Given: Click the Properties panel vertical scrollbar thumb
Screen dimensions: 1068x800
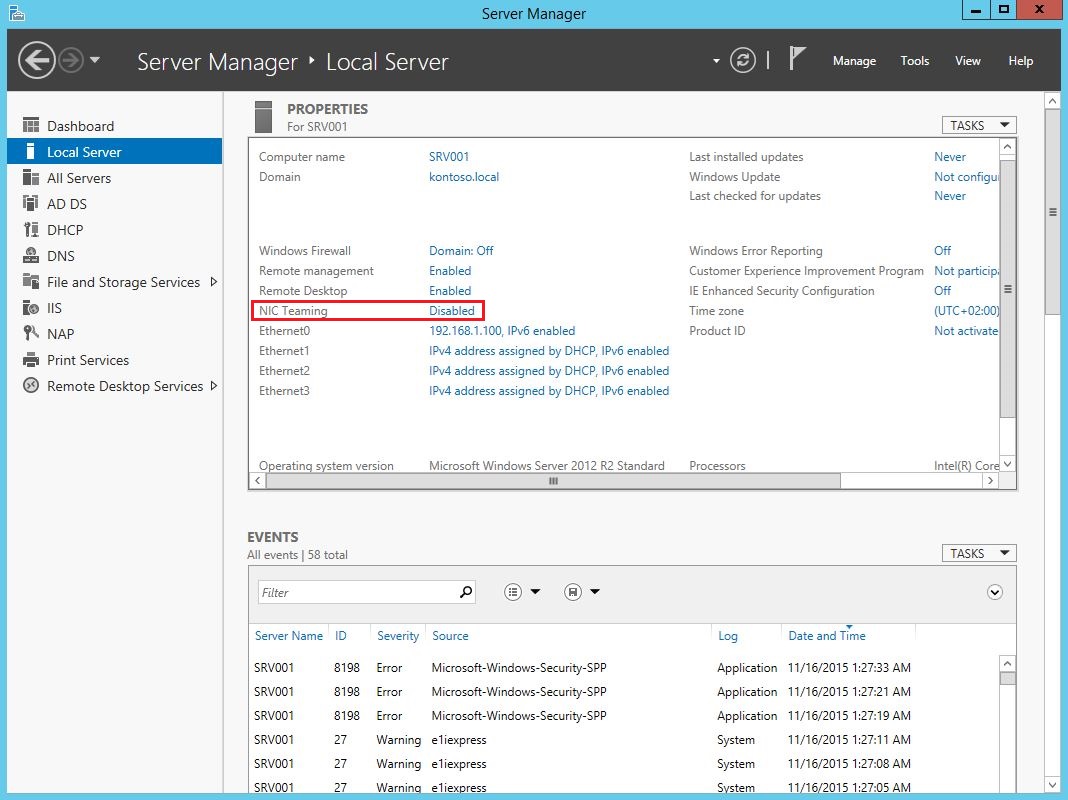Looking at the screenshot, I should 1007,289.
